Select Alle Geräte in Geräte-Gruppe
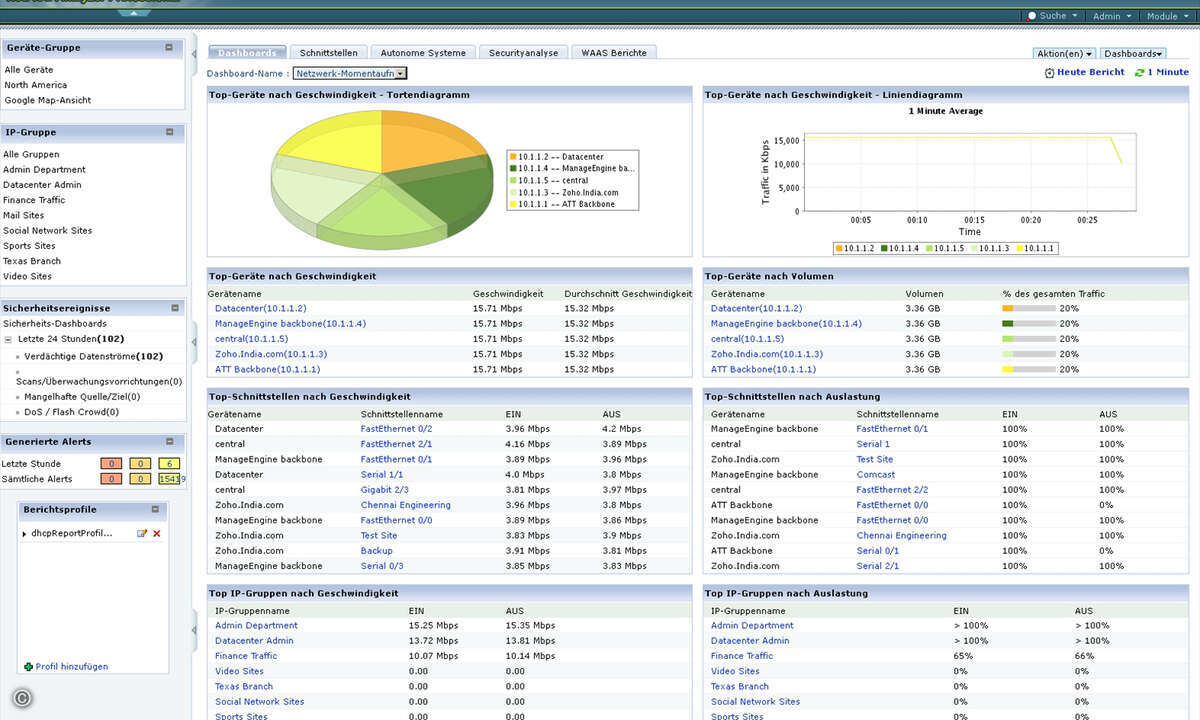Viewport: 1200px width, 720px height. point(29,70)
